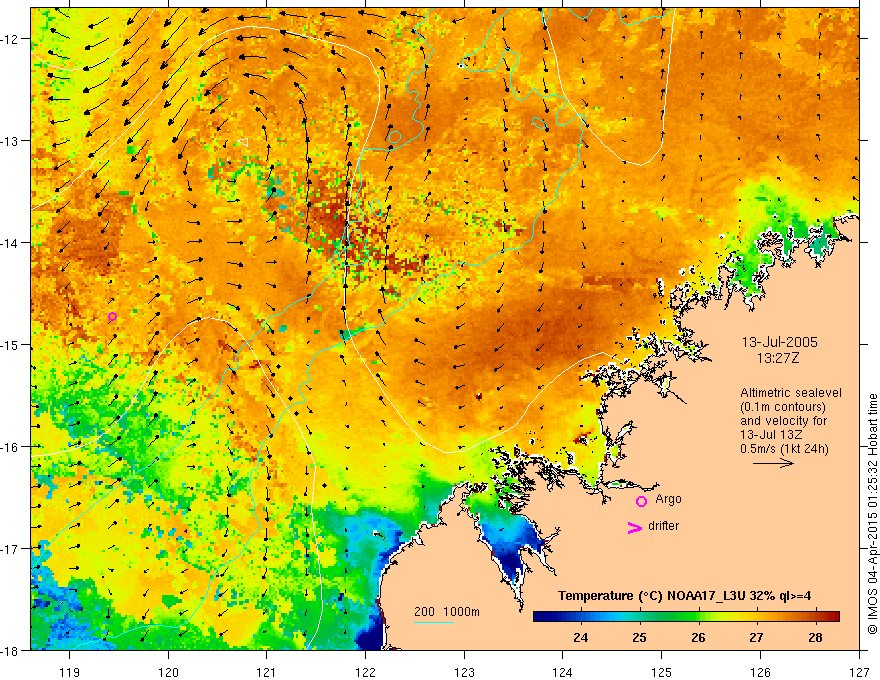Click the latitude axis label '-18'
The height and width of the screenshot is (680, 880).
(10, 650)
